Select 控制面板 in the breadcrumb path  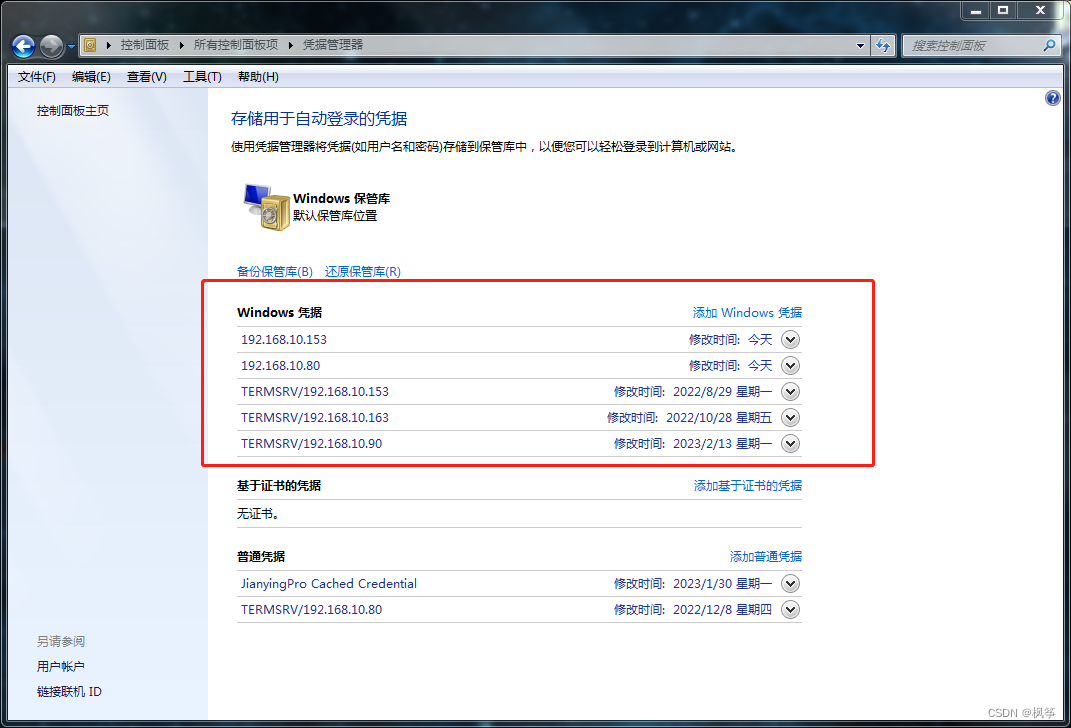[145, 45]
